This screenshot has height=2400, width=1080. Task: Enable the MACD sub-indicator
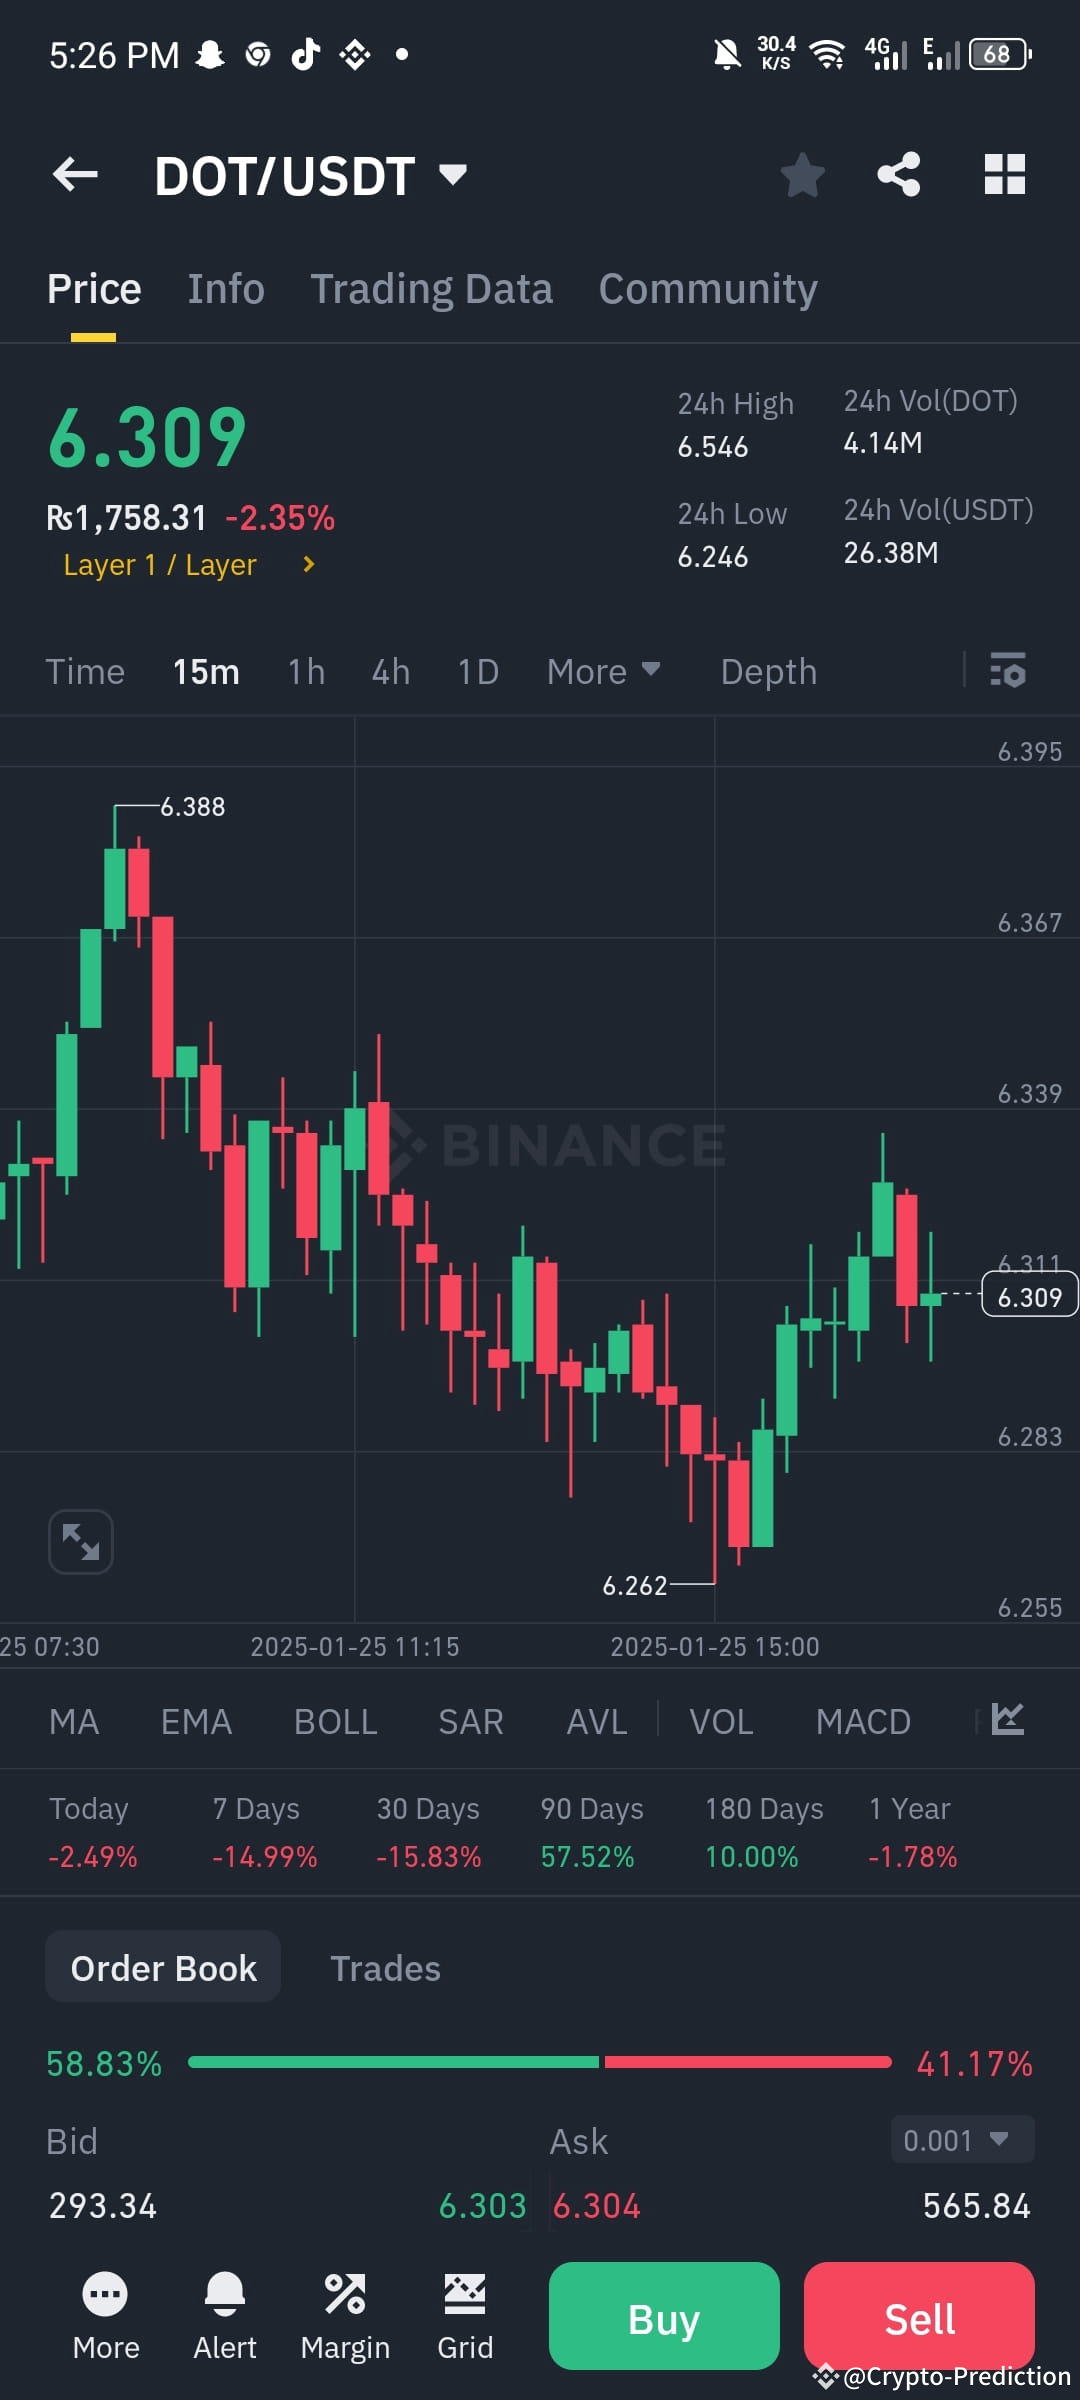click(863, 1722)
